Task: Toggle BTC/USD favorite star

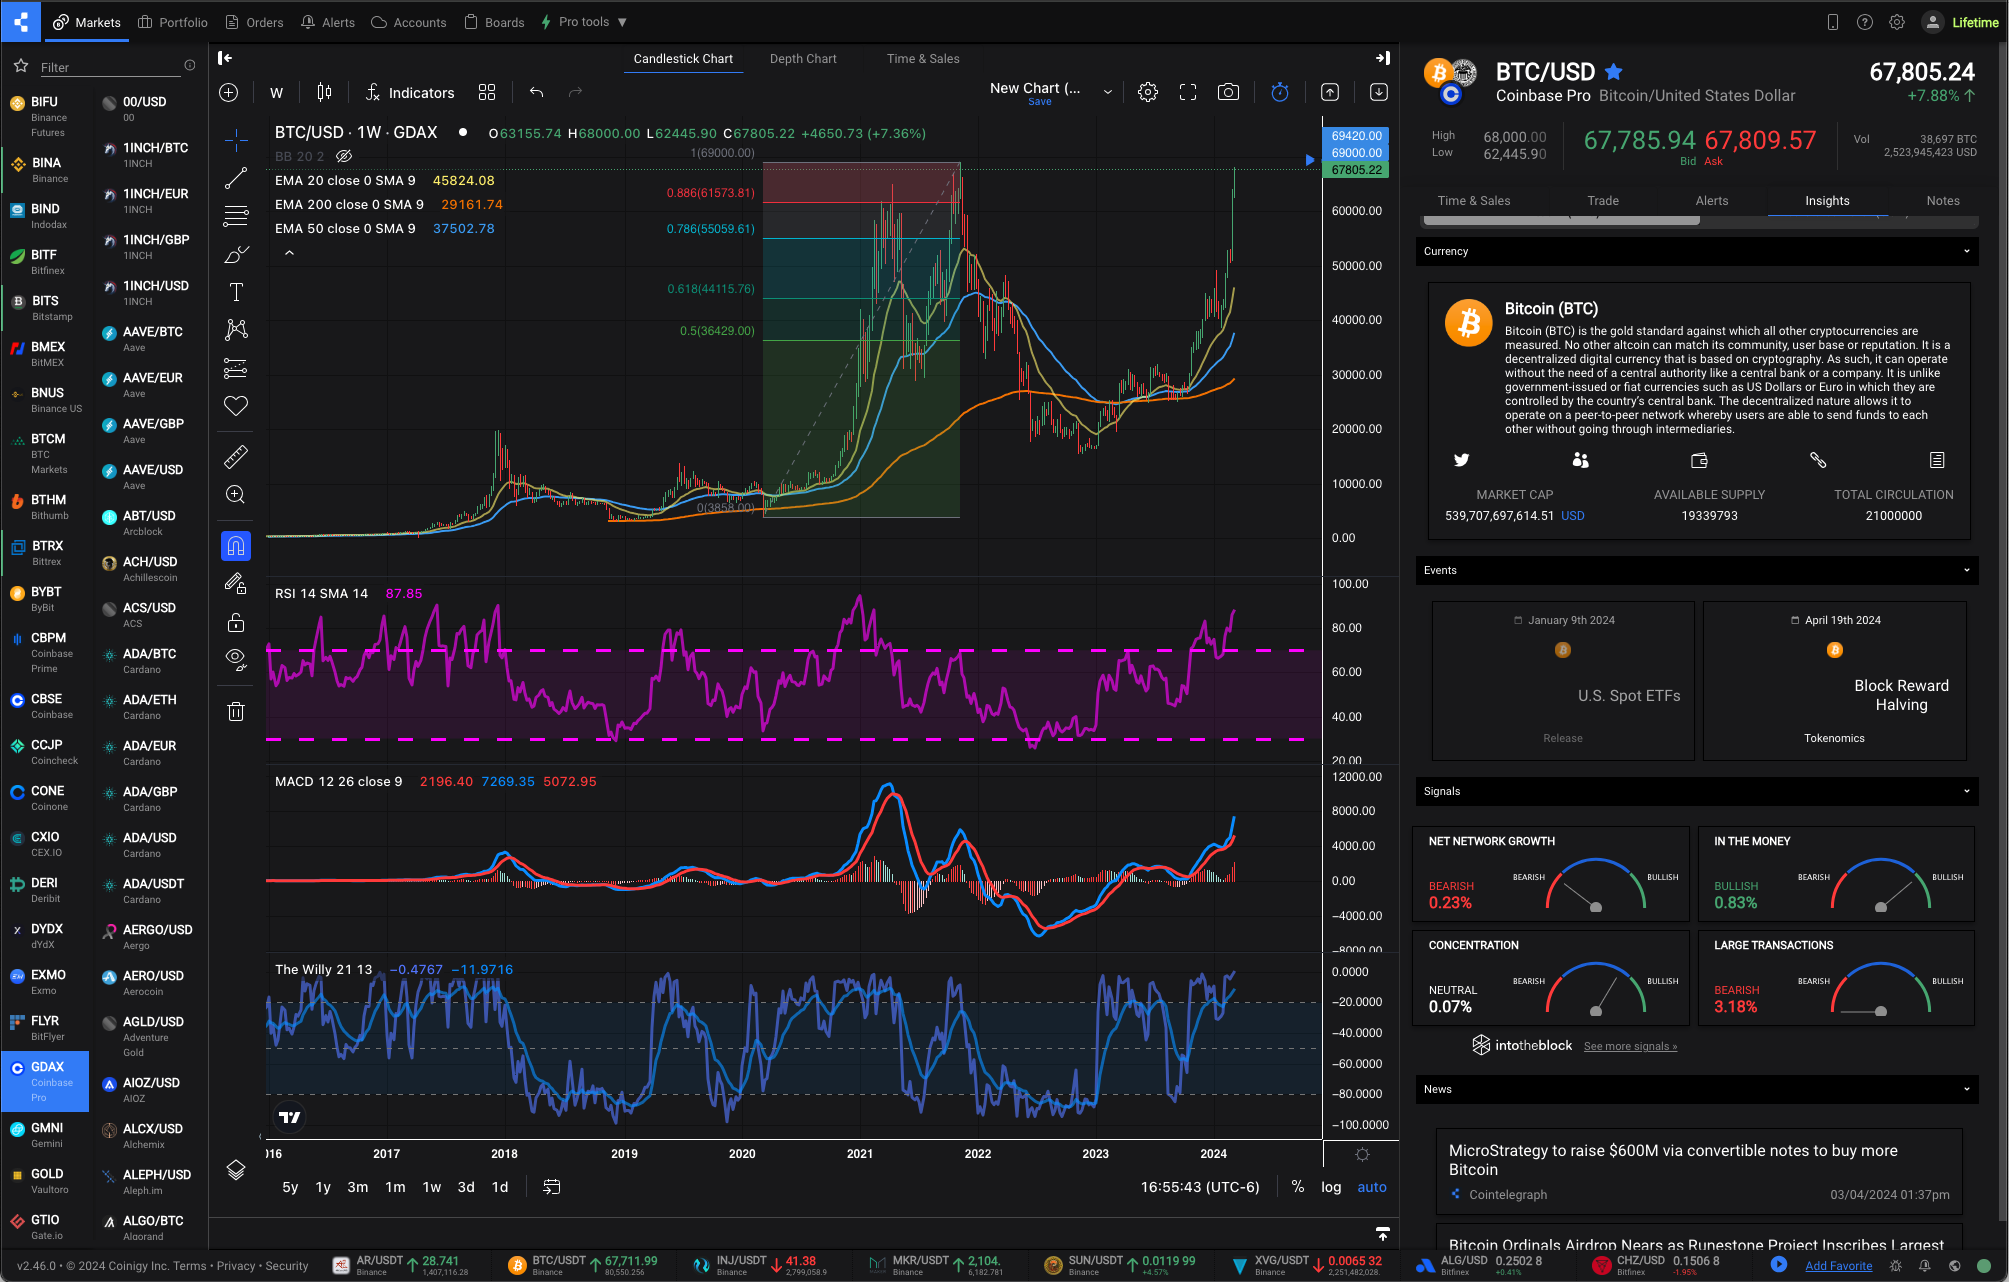Action: 1614,72
